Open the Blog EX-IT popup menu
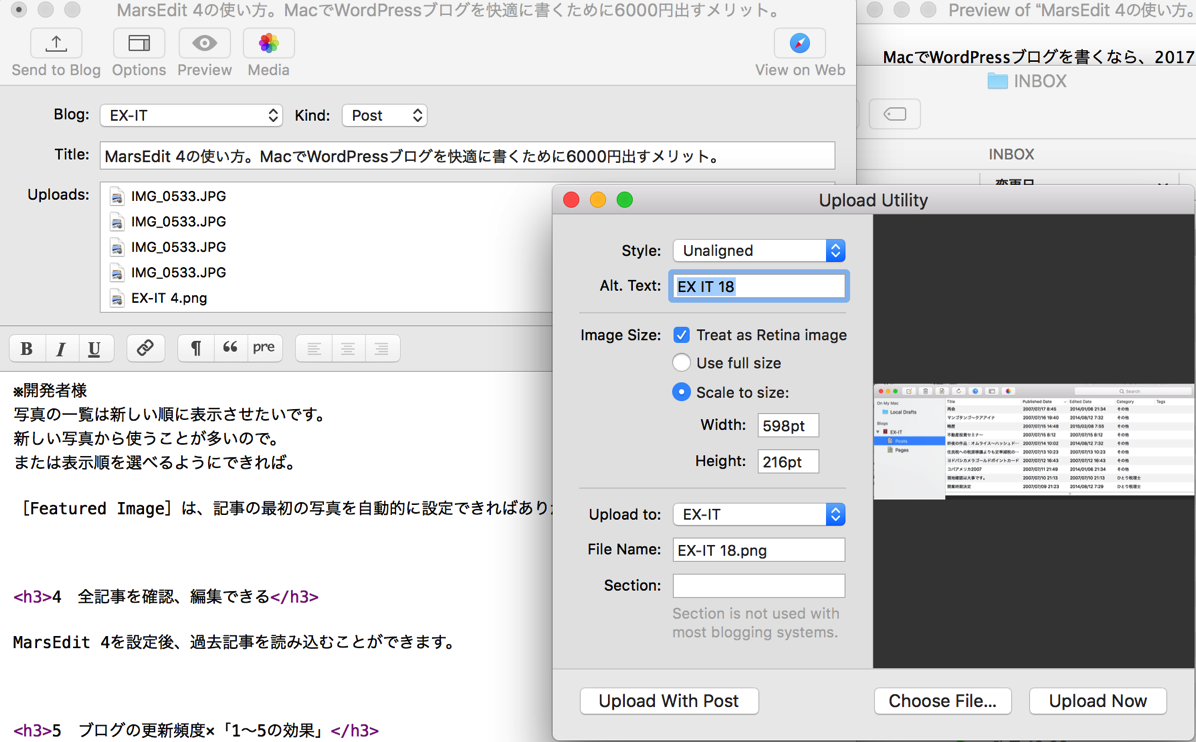Screen dimensions: 1196x742 coord(191,115)
